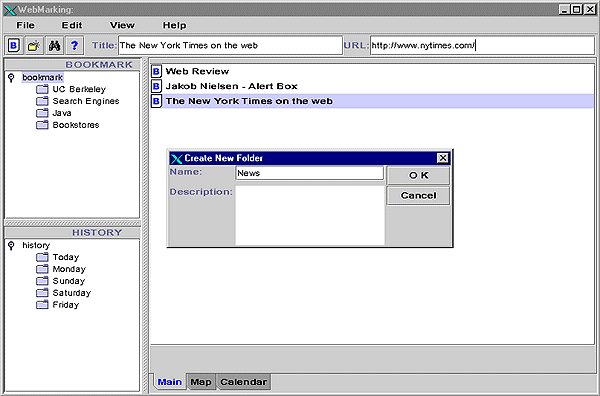Collapse the history tree root node
This screenshot has height=396, width=600.
tap(11, 245)
